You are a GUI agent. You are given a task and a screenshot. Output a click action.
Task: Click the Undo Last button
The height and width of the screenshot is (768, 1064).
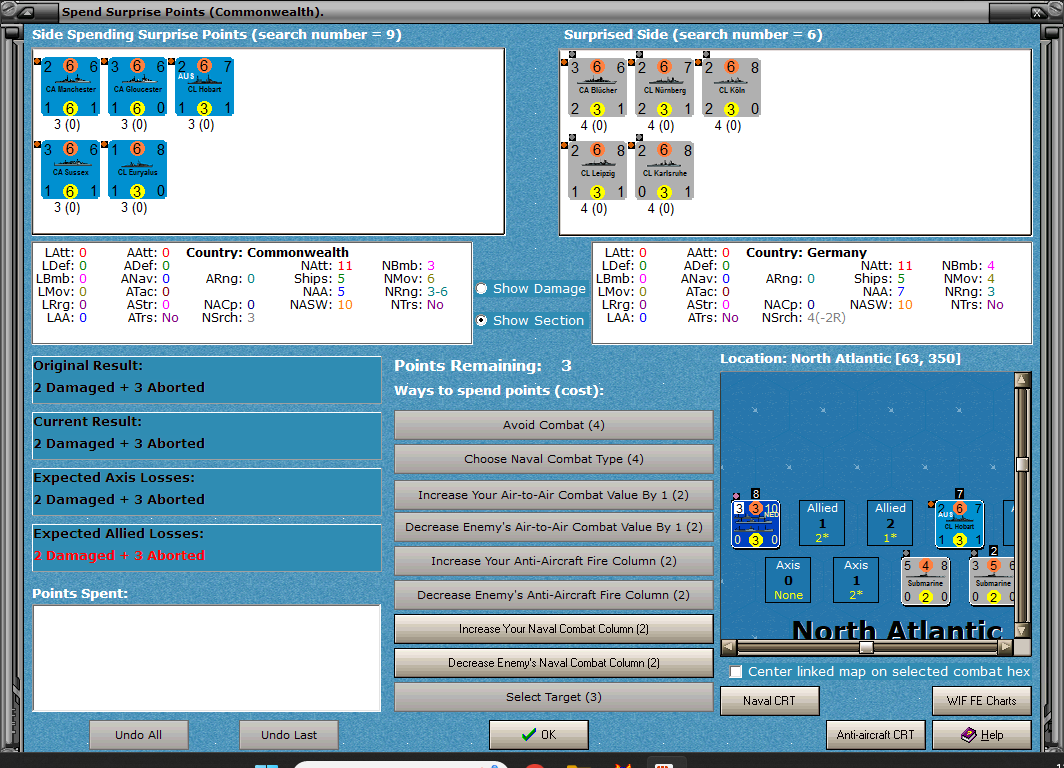[289, 735]
